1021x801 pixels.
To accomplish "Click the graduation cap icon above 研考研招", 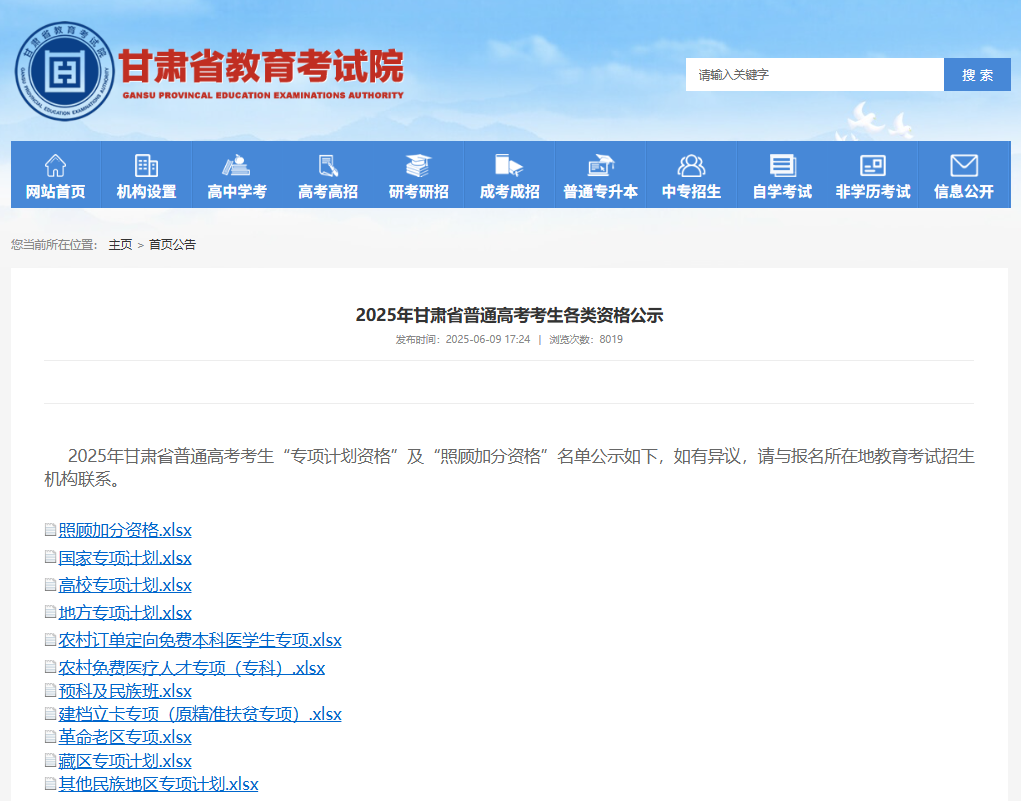I will pyautogui.click(x=418, y=163).
